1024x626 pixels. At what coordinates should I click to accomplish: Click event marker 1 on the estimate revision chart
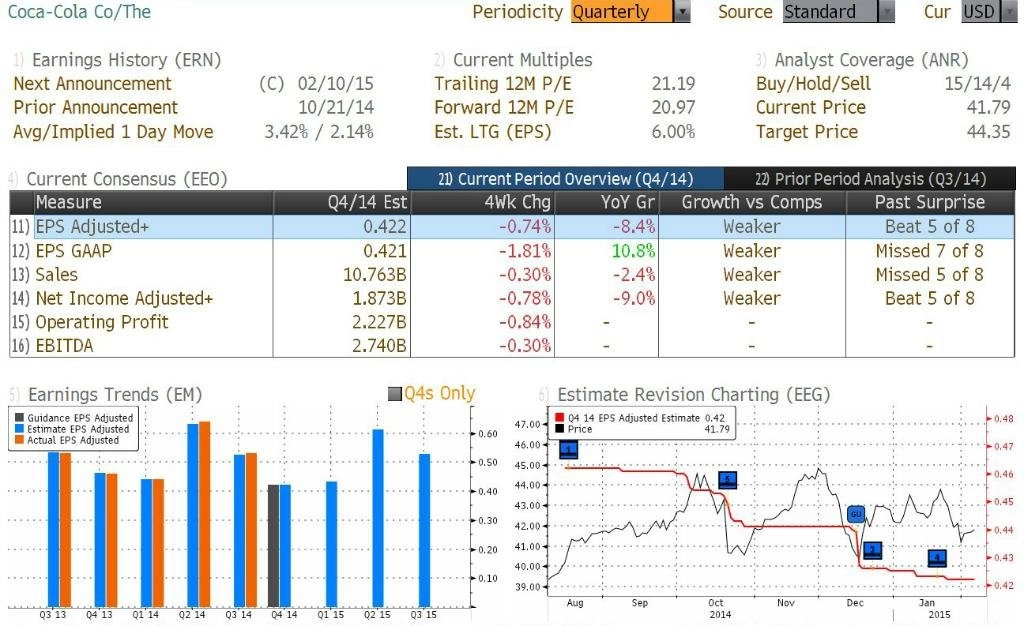[569, 449]
